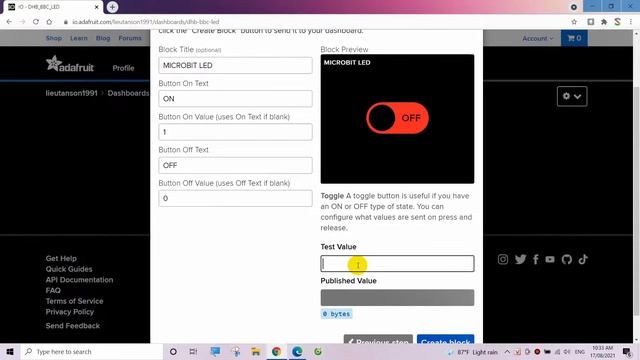
Task: Bookmark this page with star icon
Action: coord(574,22)
